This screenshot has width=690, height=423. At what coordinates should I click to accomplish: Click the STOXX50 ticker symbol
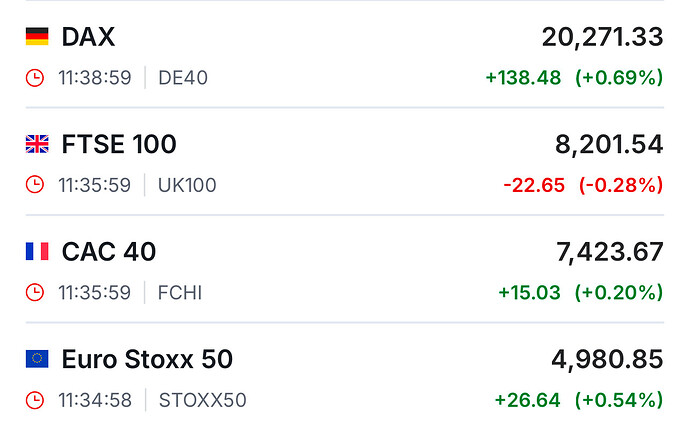(202, 400)
